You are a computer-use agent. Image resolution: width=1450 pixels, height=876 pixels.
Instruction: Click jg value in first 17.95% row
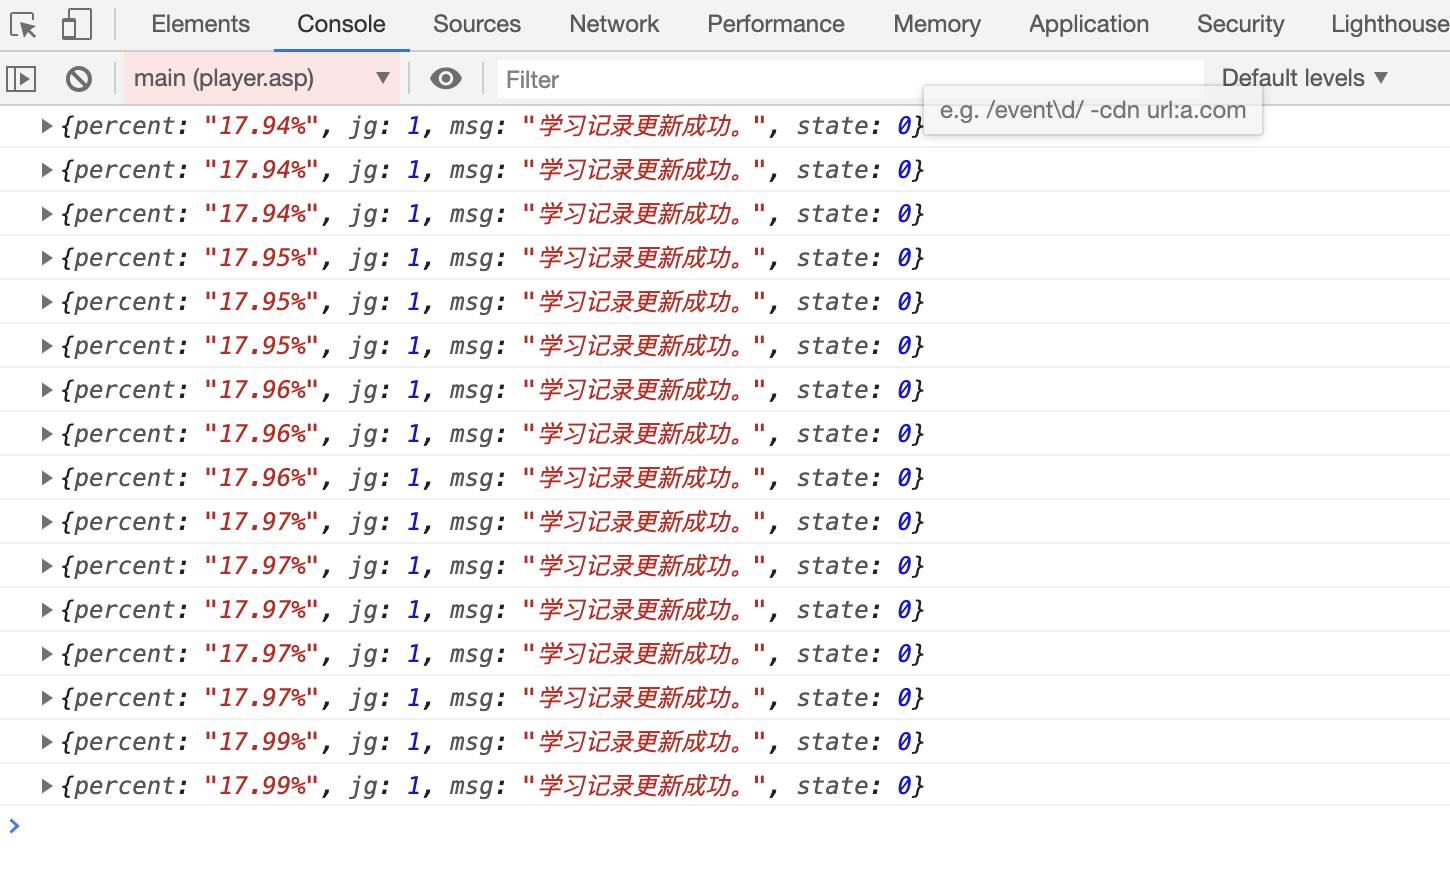pyautogui.click(x=414, y=258)
